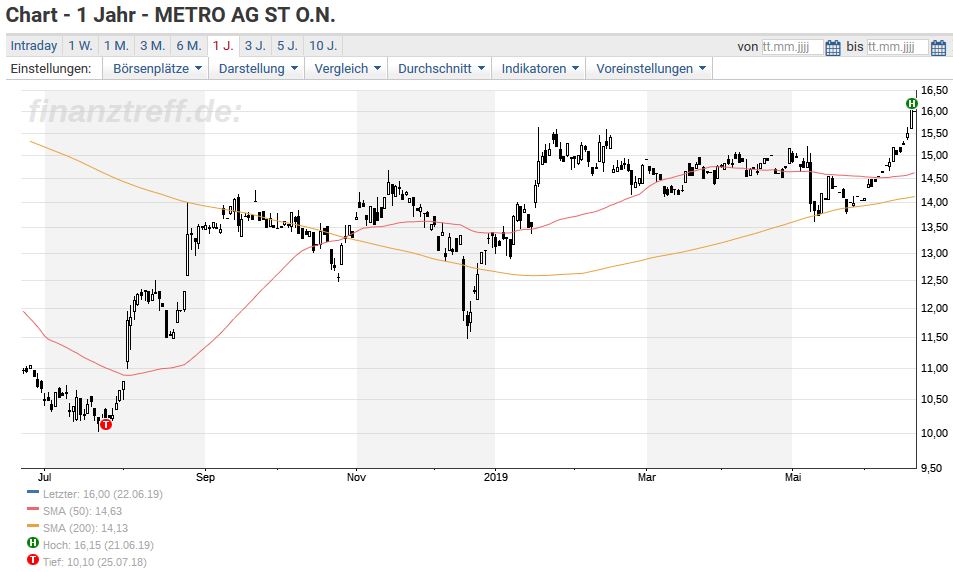Click the 'Nov' label on the time axis

click(x=356, y=477)
